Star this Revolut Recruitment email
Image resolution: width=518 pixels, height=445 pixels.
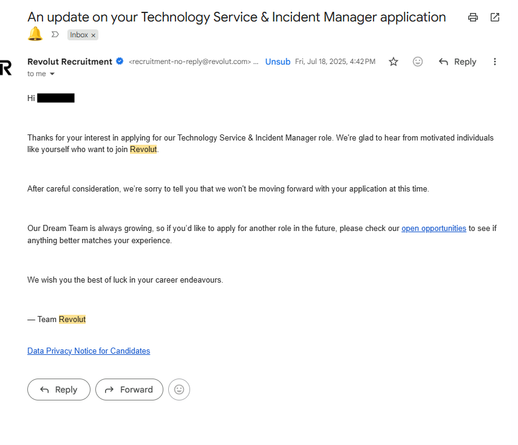[x=393, y=62]
